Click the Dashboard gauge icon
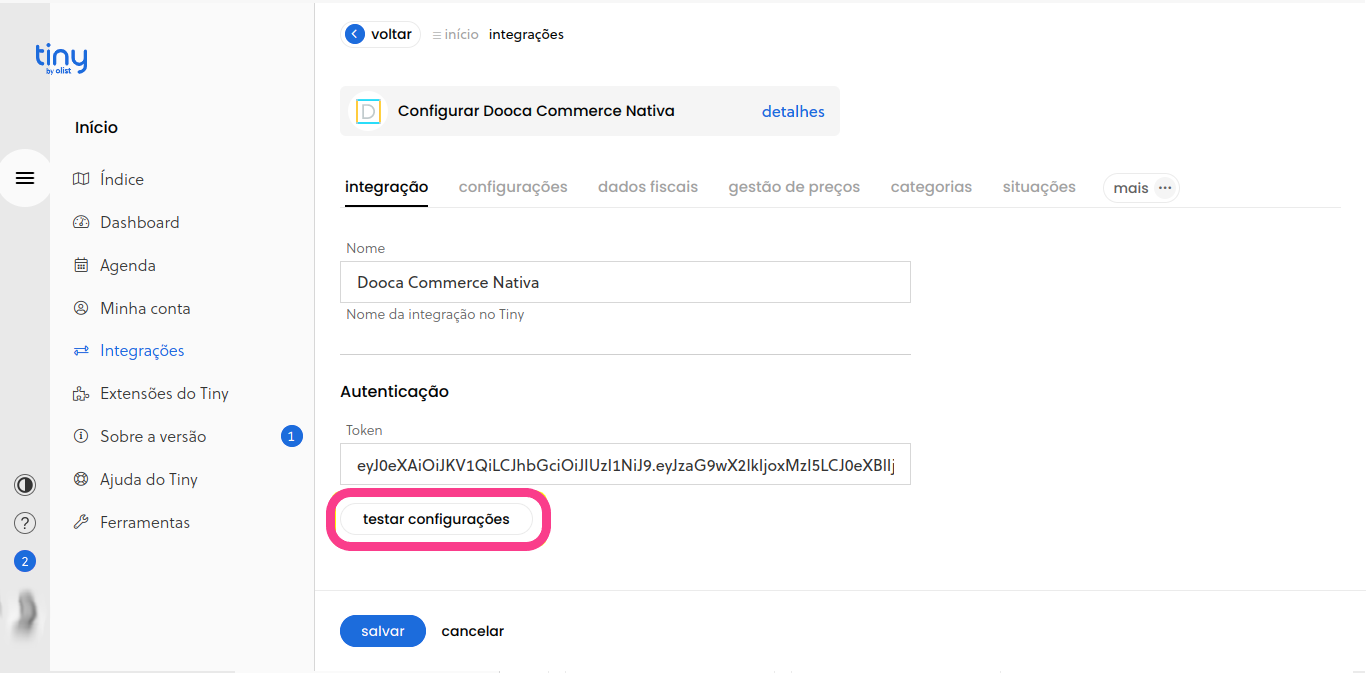The width and height of the screenshot is (1366, 673). [81, 222]
